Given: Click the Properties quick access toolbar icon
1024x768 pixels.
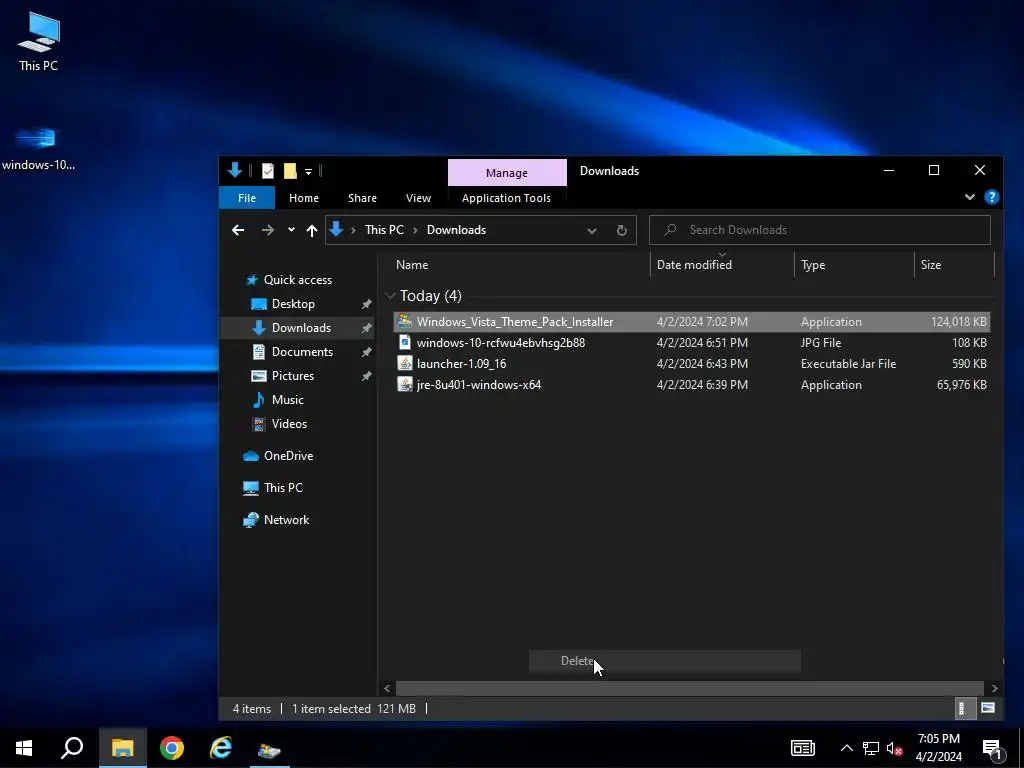Looking at the screenshot, I should click(268, 171).
